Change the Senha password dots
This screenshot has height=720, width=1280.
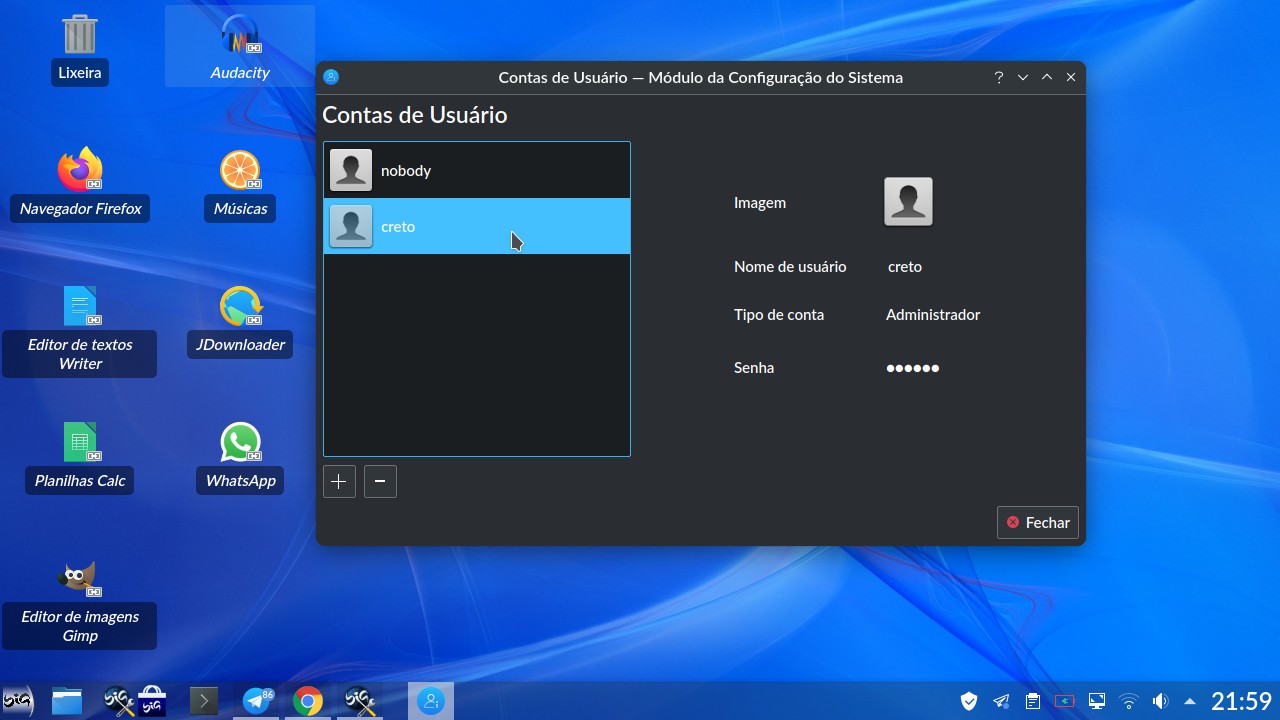click(x=913, y=368)
